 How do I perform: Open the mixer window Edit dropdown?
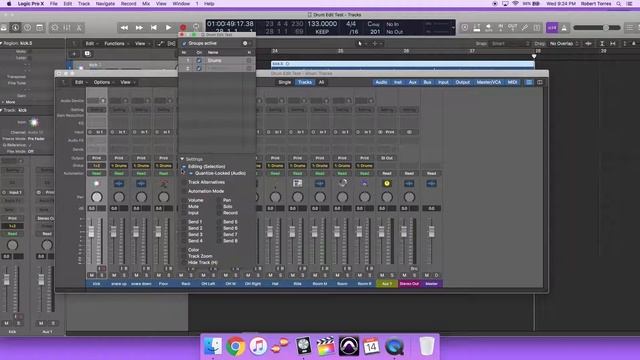81,82
